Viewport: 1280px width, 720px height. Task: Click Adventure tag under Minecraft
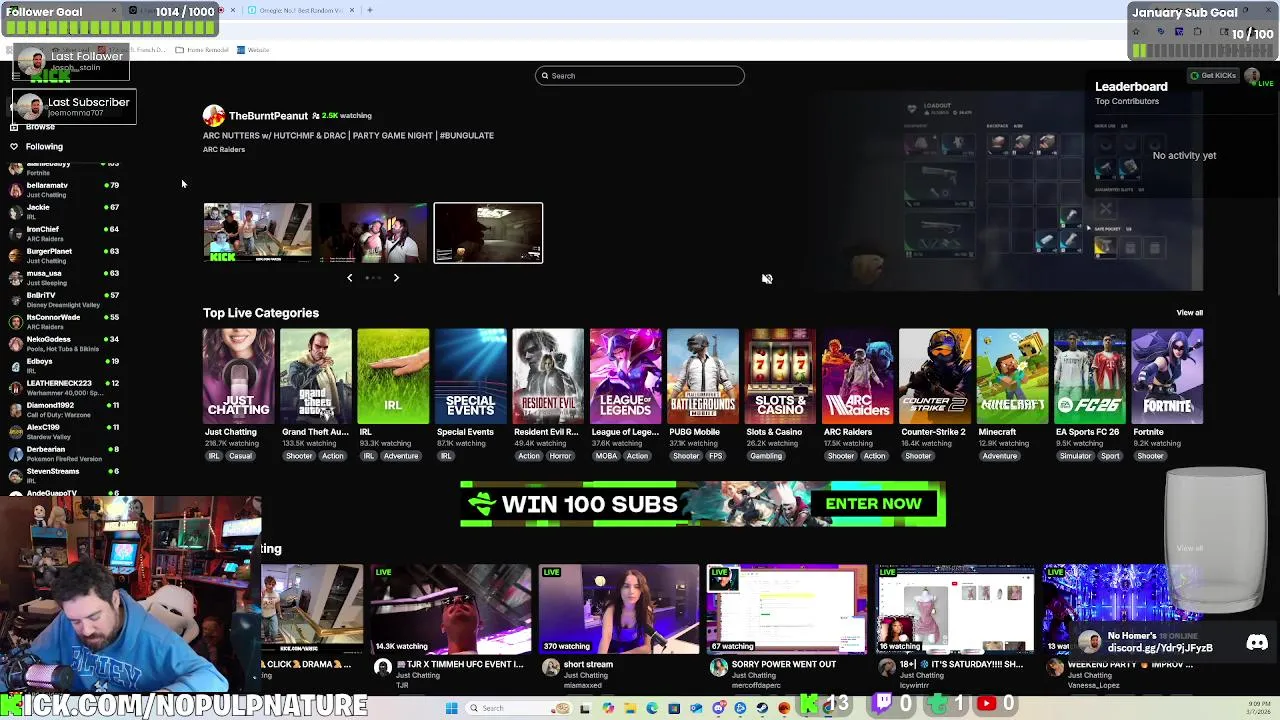[999, 456]
